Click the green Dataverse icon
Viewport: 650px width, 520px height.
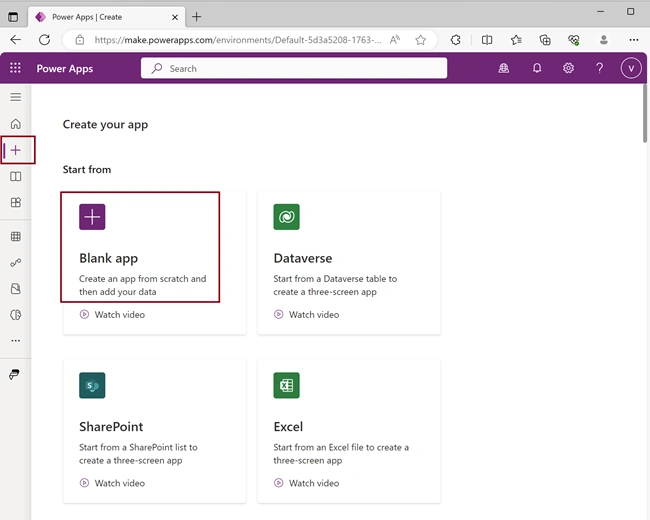(286, 217)
